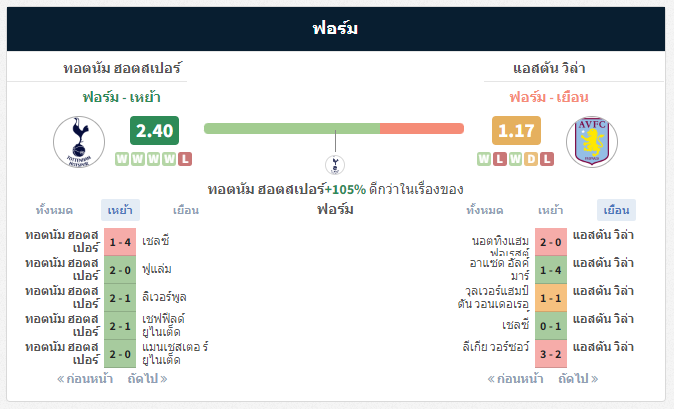Click Tottenham's red L form badge
Viewport: 674px width, 409px height.
pyautogui.click(x=185, y=159)
